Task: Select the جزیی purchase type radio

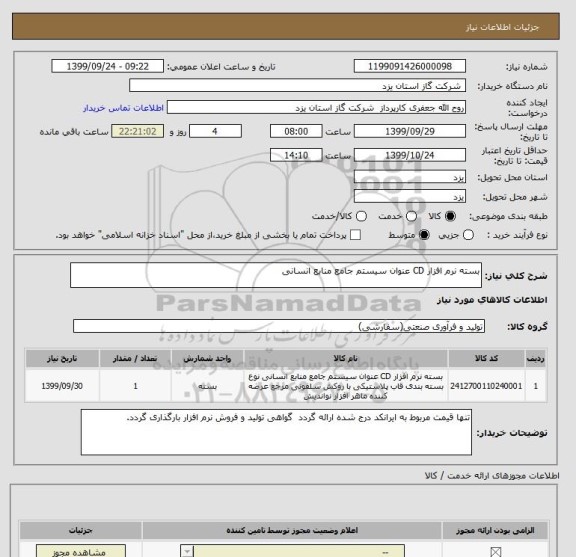Action: coord(468,235)
